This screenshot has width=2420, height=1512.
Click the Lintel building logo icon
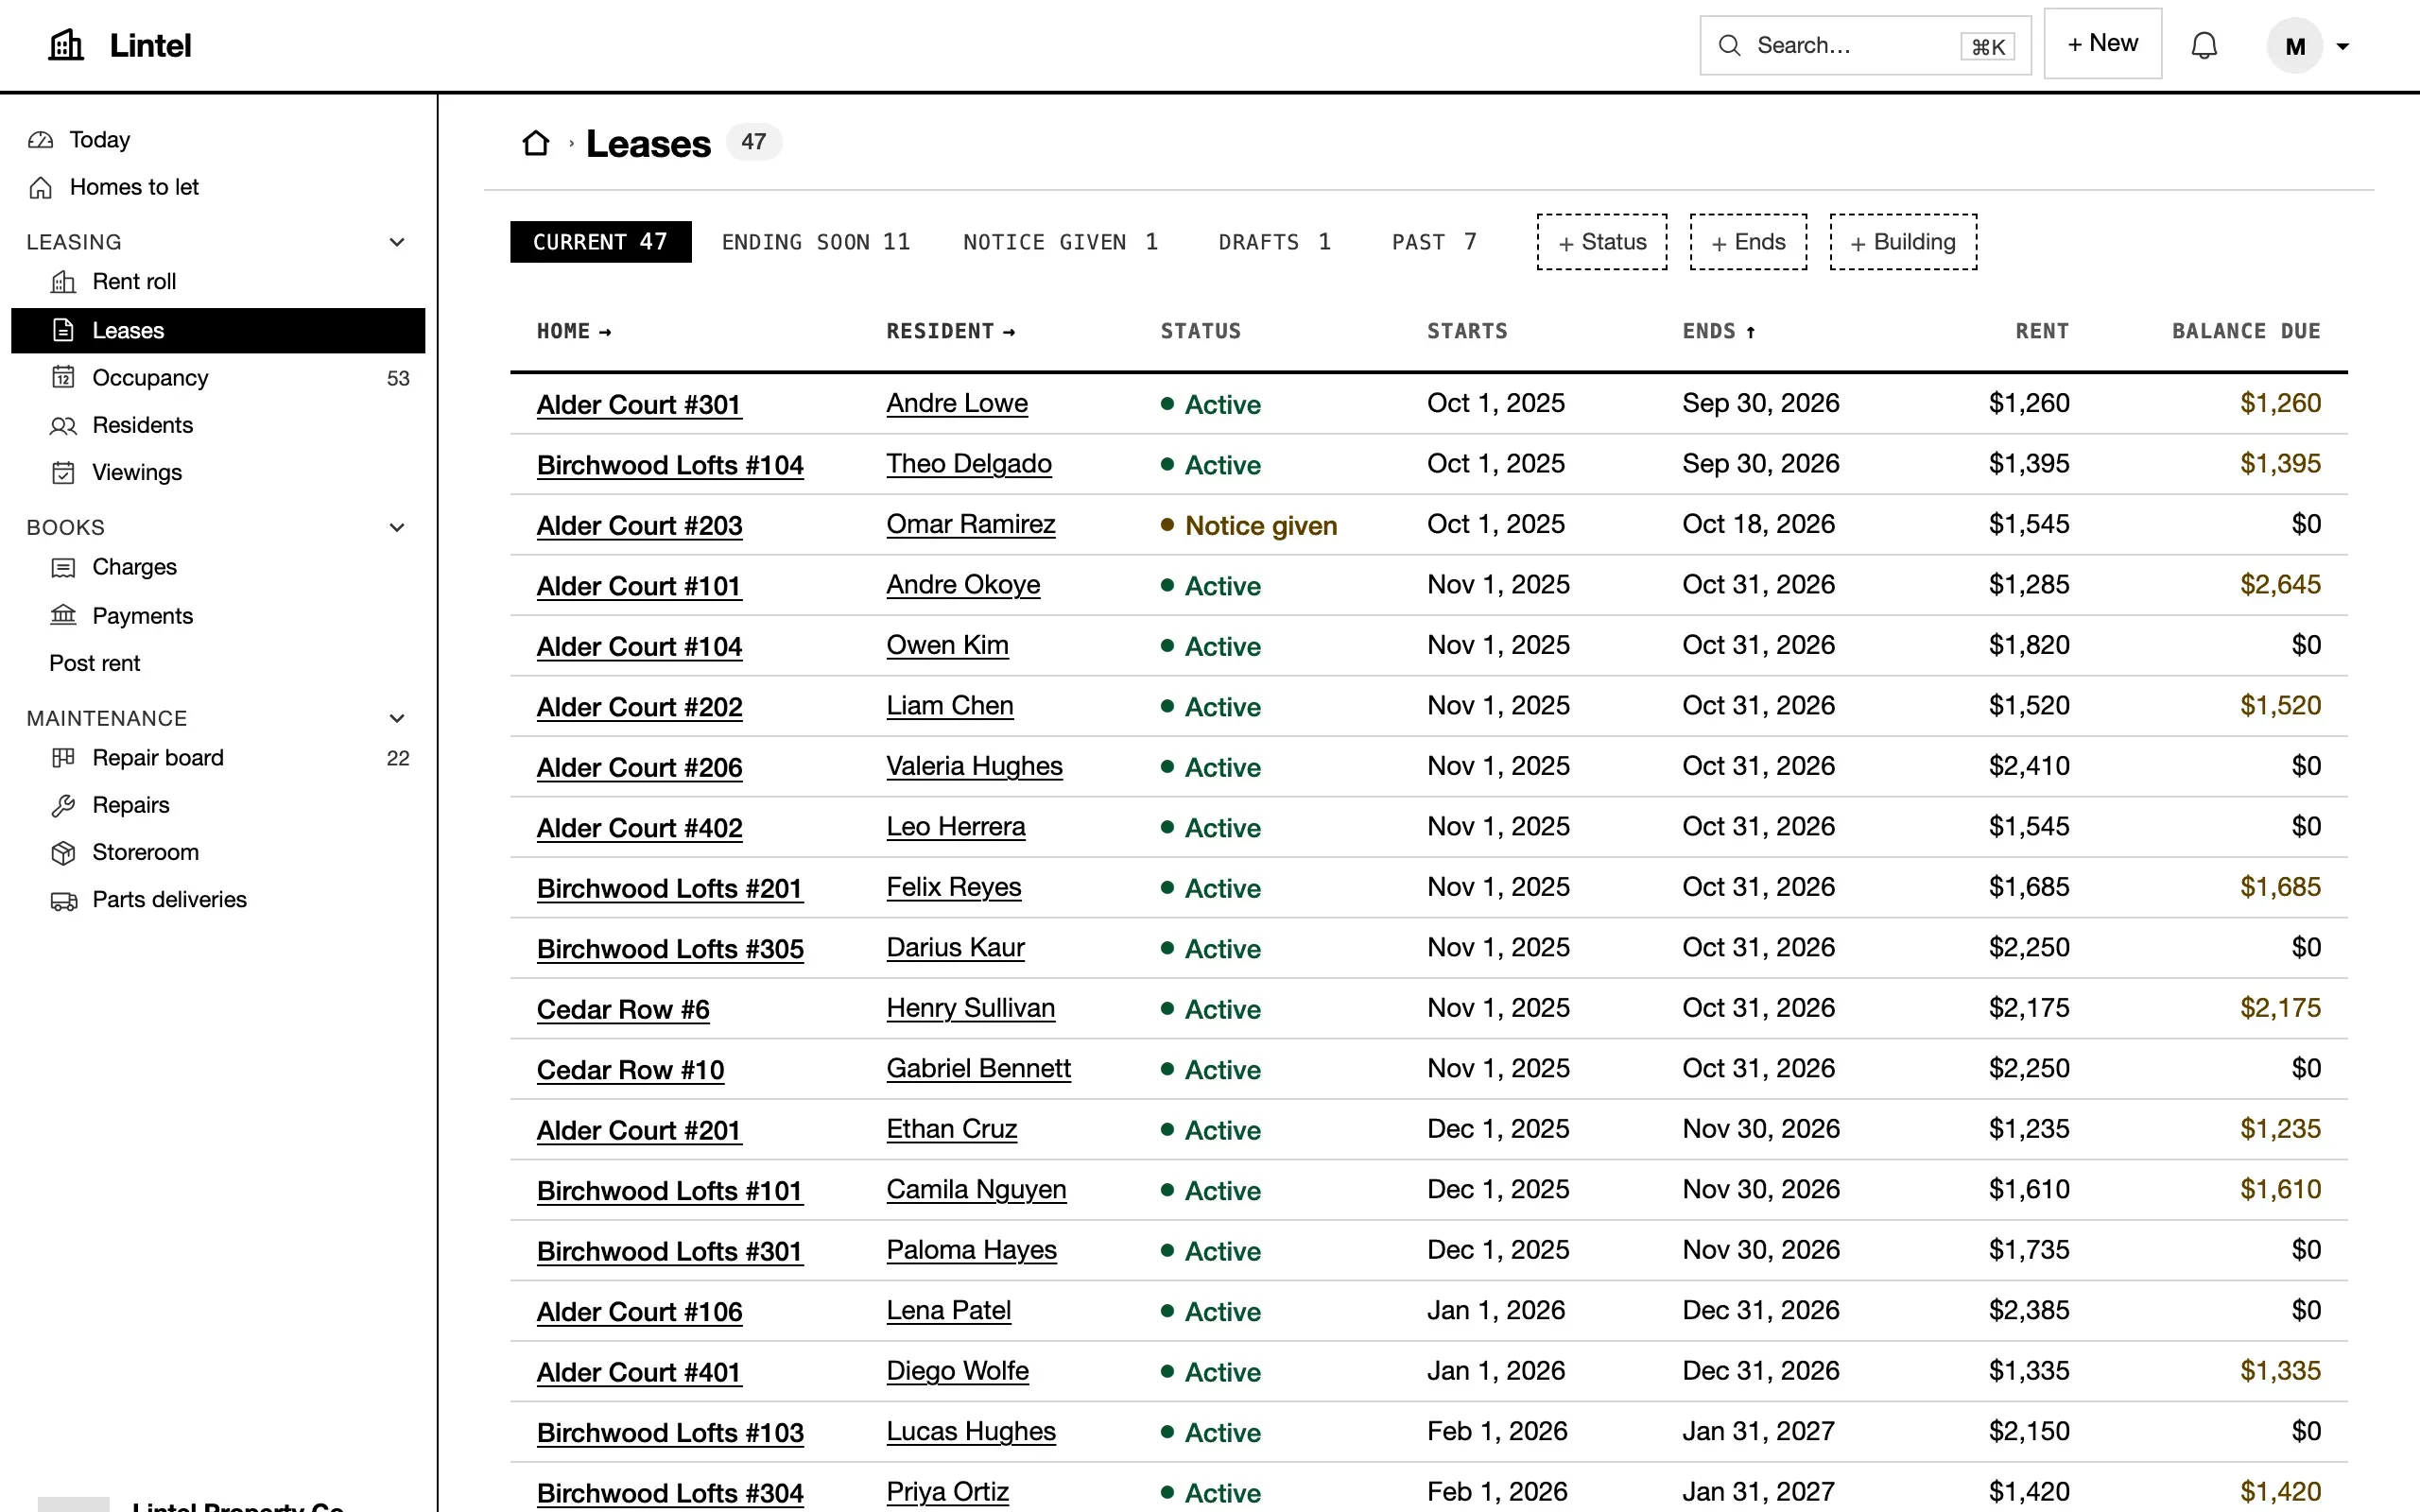[x=66, y=45]
